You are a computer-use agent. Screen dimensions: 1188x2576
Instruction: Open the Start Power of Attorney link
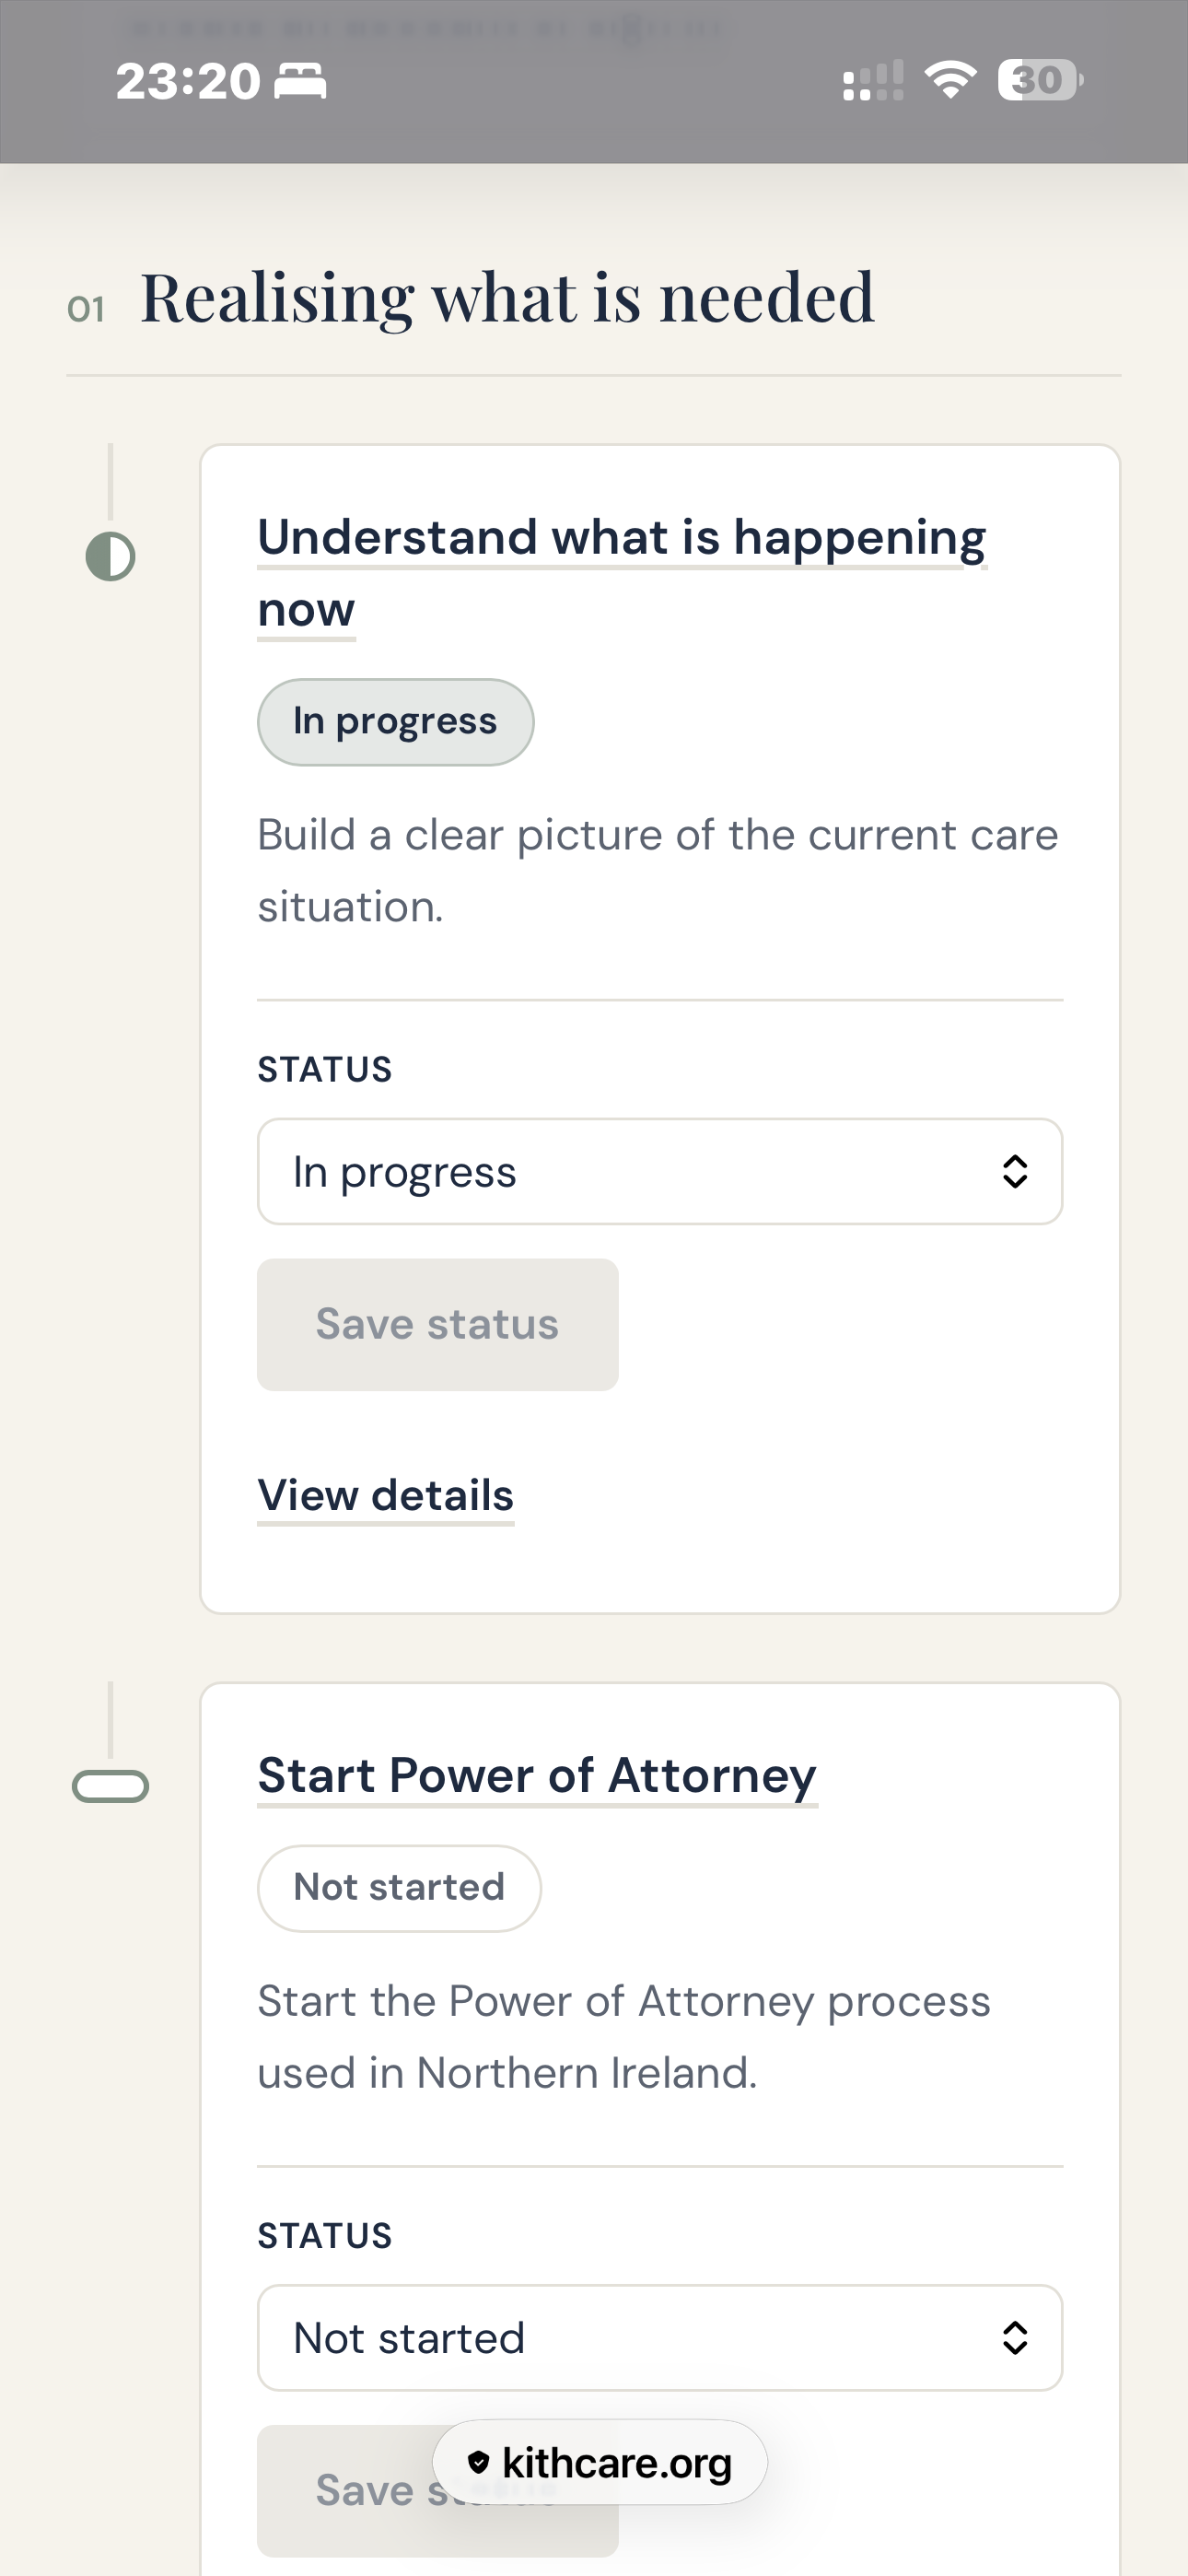click(x=537, y=1776)
